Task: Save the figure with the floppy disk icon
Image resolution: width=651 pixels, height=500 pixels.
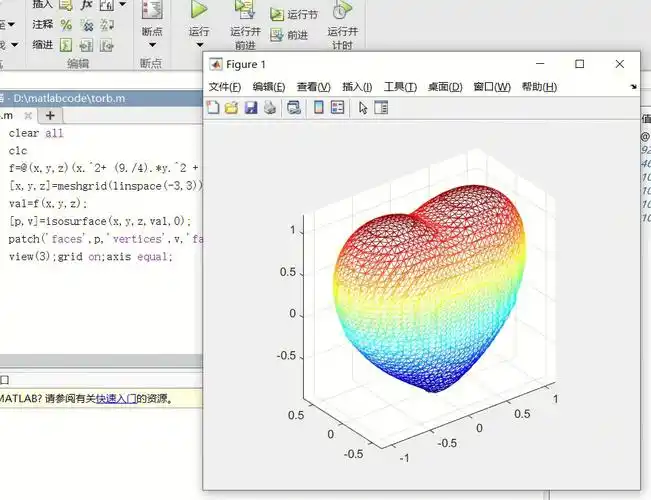Action: click(251, 108)
